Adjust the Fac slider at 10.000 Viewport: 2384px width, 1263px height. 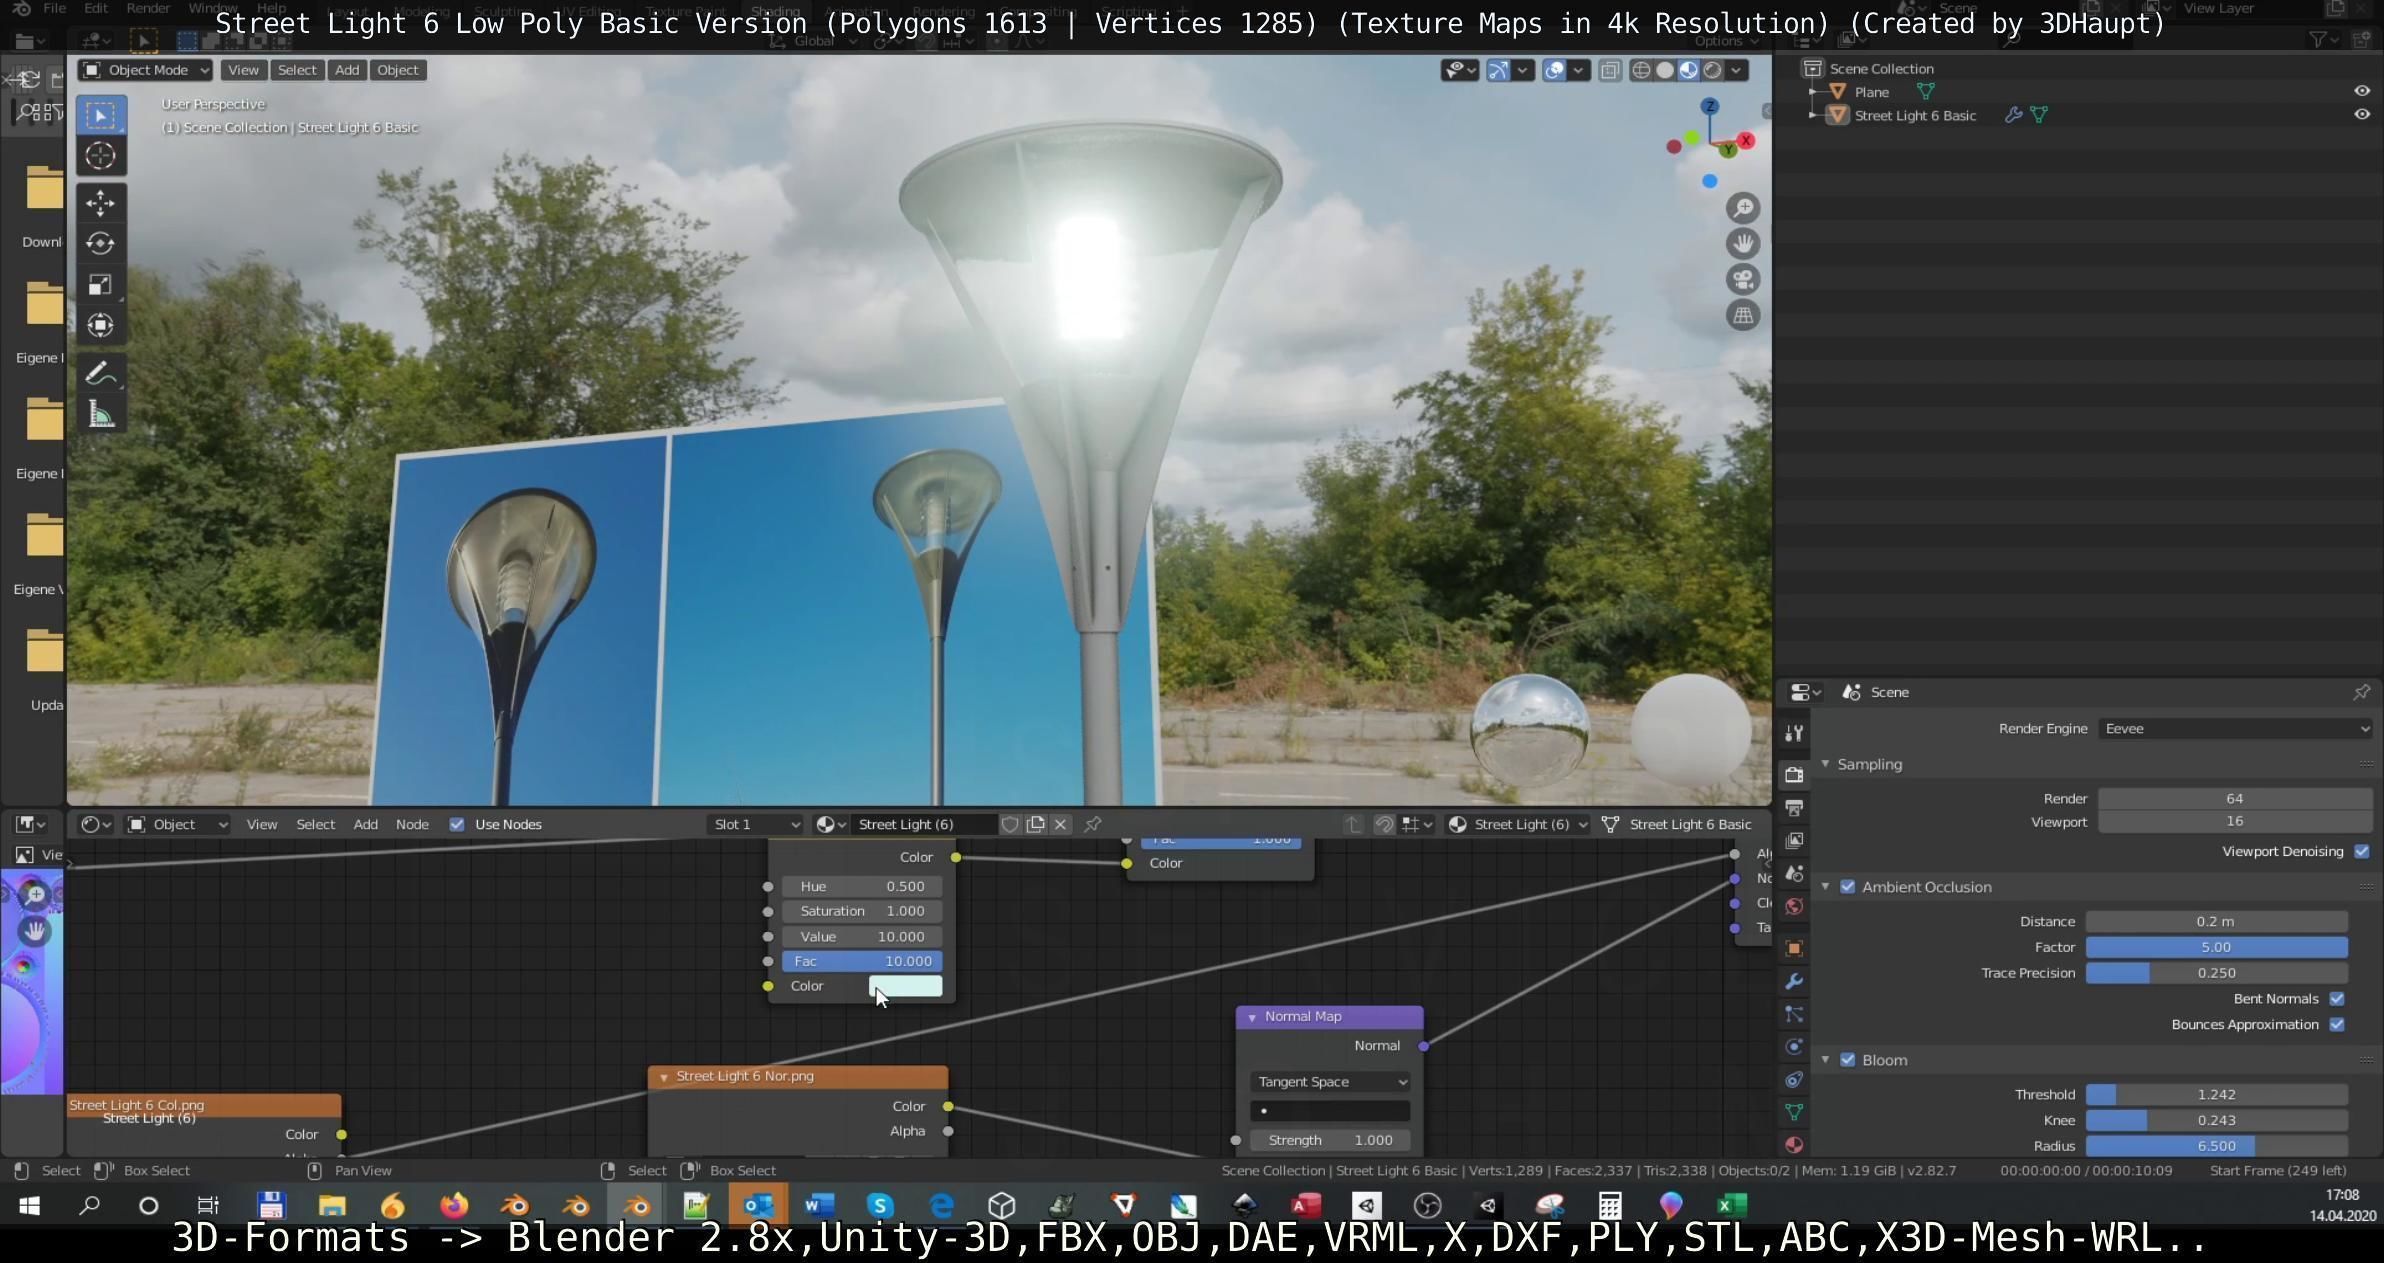pos(861,961)
